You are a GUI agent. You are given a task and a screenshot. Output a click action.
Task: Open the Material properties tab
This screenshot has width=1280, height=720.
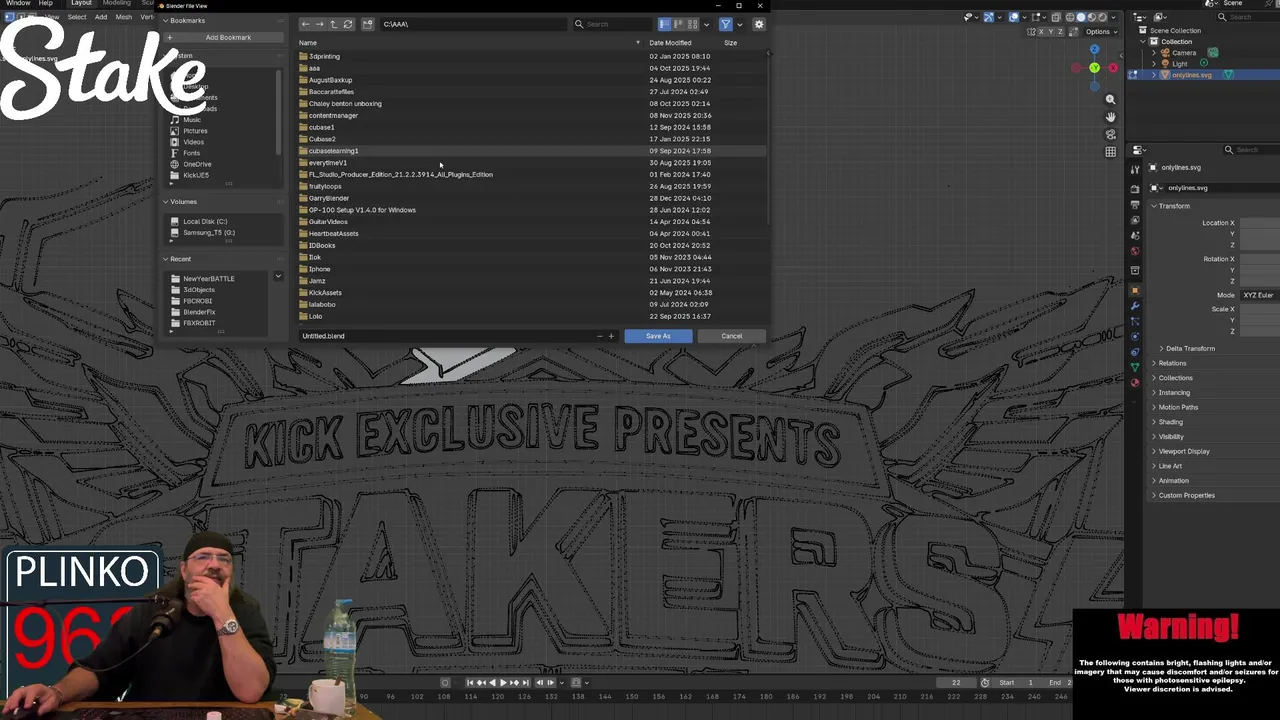[1135, 382]
